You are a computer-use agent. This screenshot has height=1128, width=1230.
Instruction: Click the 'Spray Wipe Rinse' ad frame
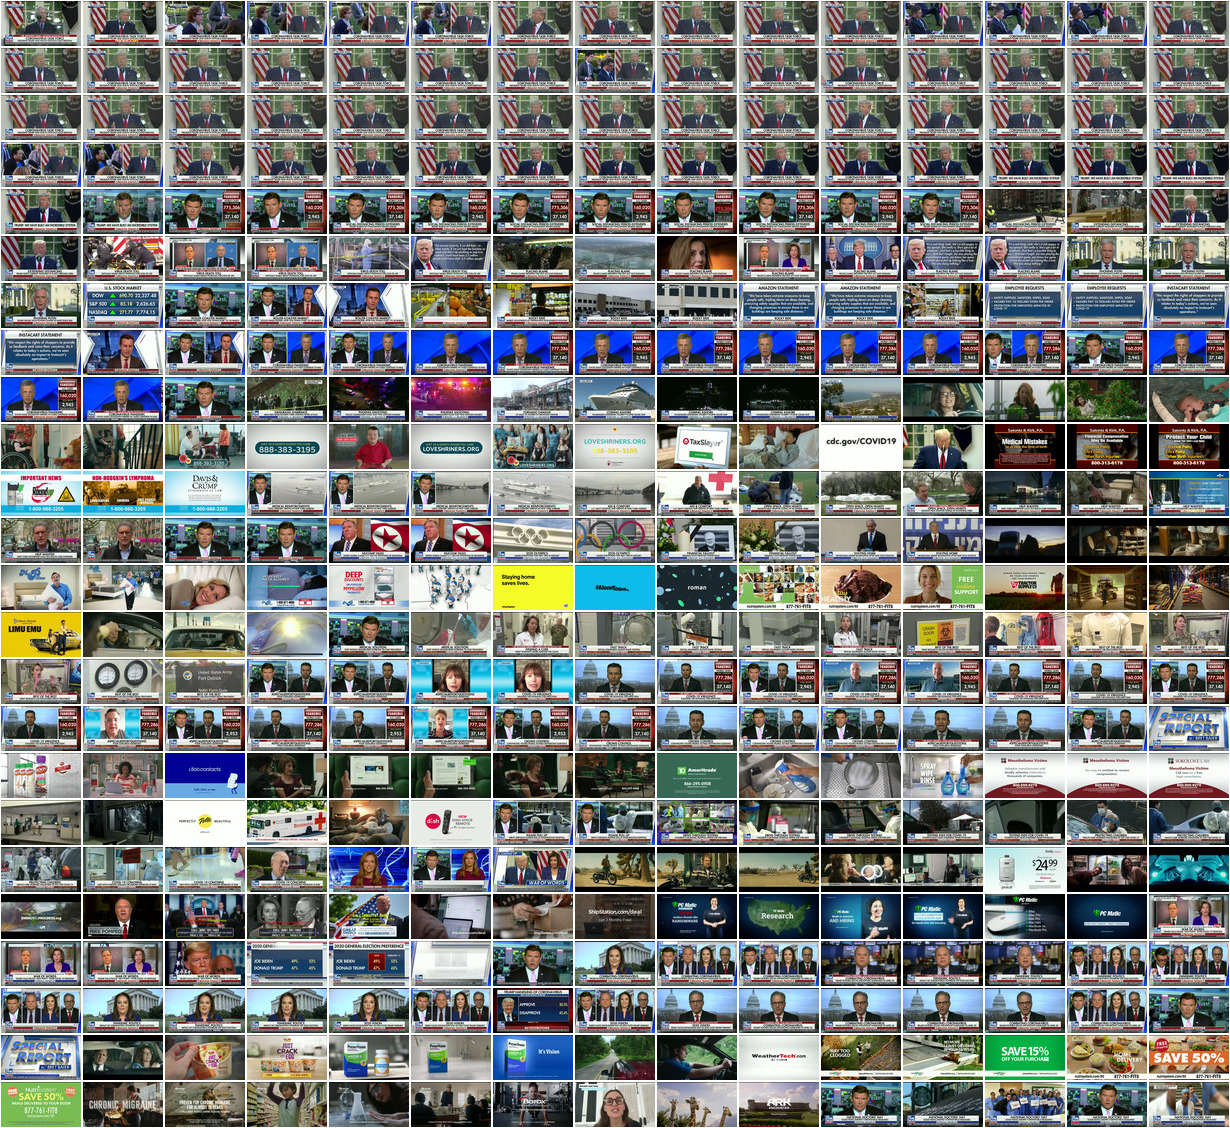942,775
